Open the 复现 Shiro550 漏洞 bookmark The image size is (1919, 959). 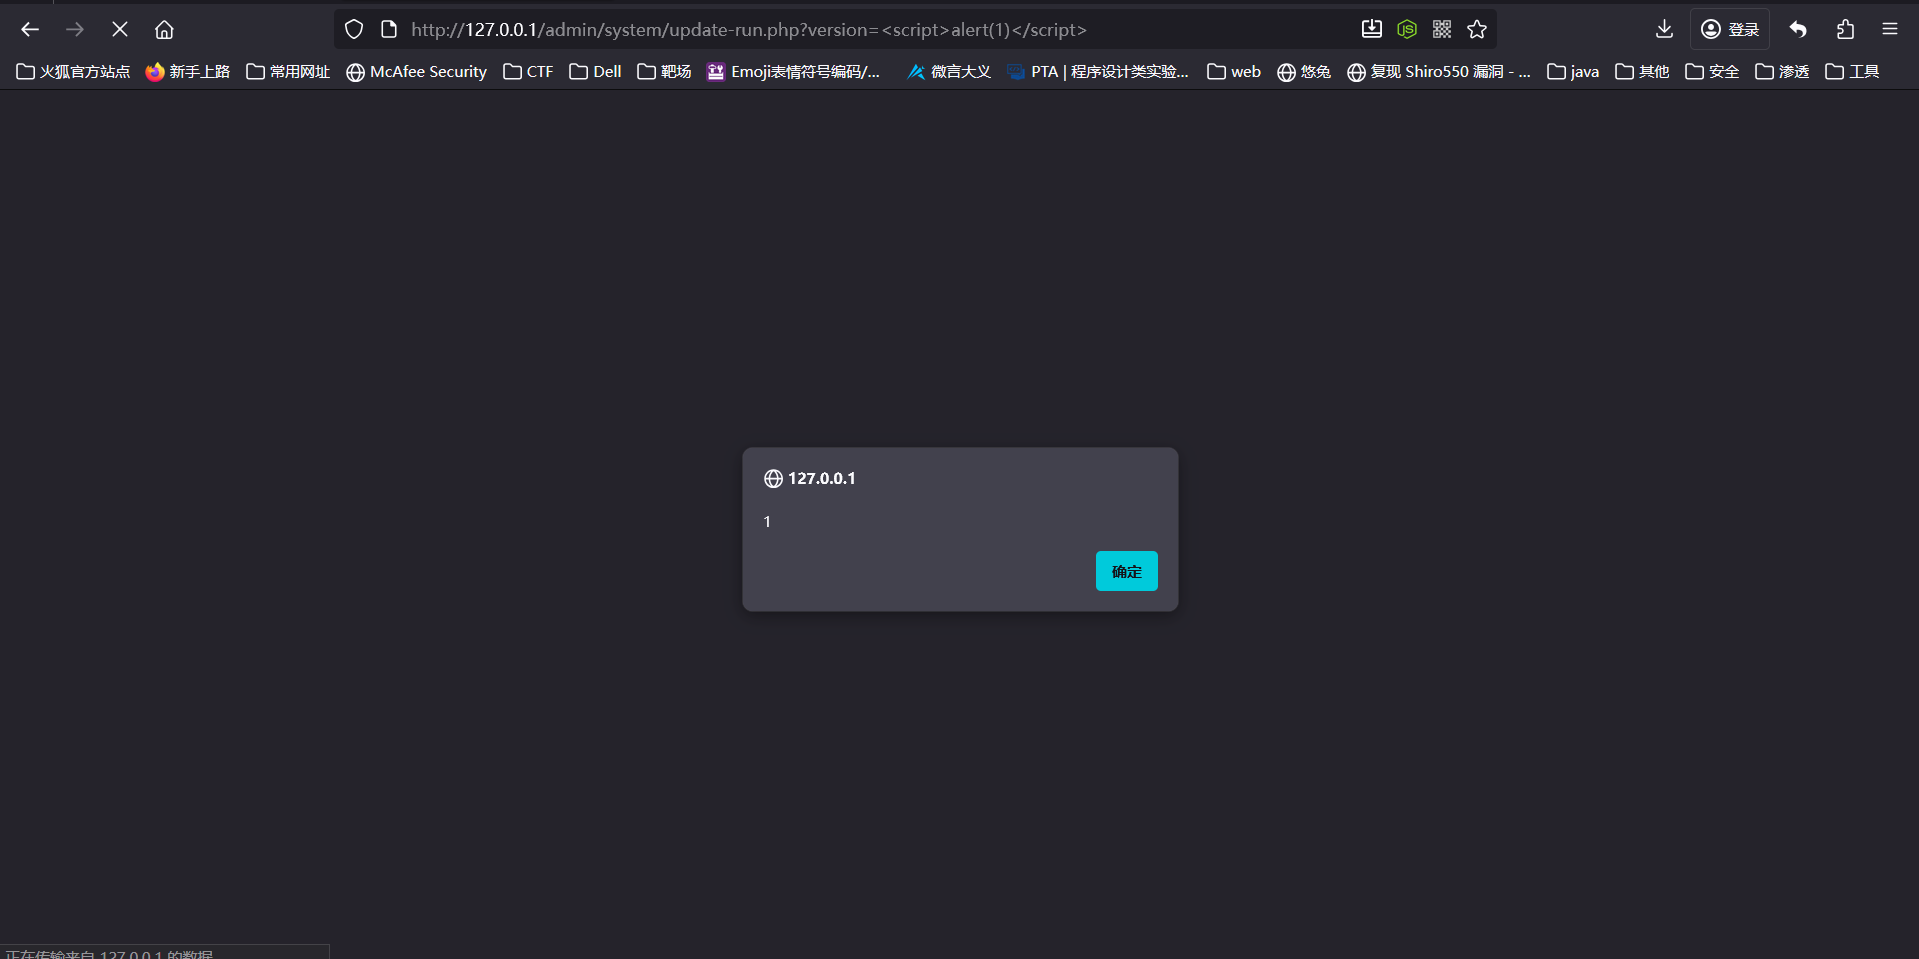1438,72
